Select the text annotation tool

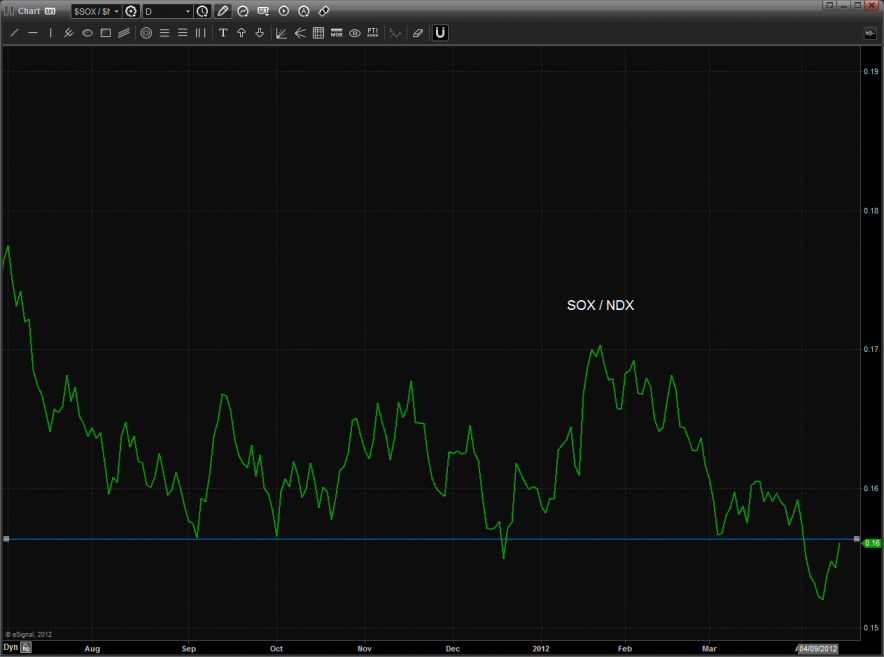(223, 33)
